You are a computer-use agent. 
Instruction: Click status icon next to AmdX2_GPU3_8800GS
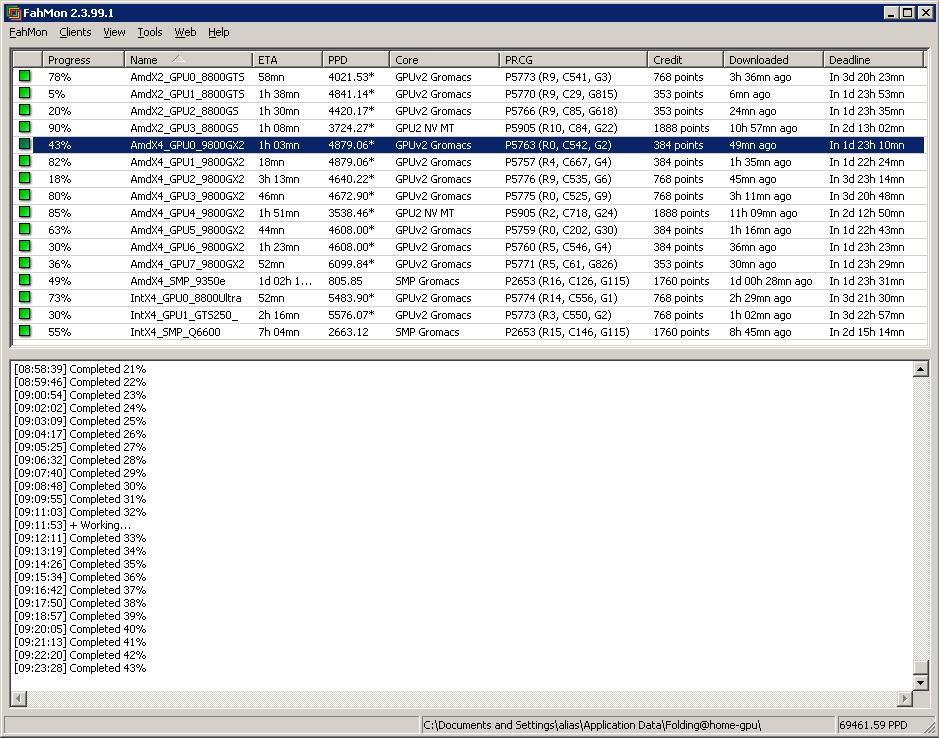coord(25,127)
